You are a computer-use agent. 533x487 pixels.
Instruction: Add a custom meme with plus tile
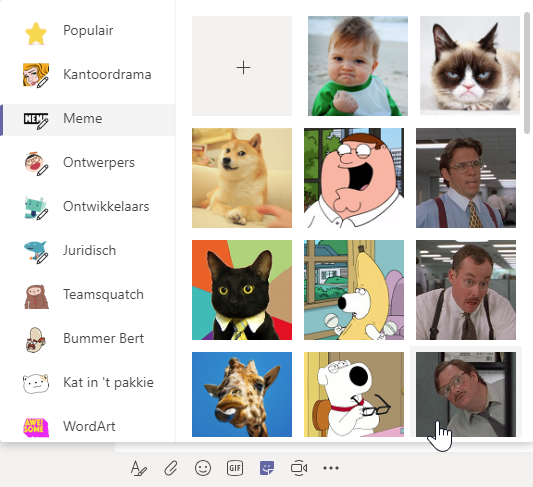242,66
